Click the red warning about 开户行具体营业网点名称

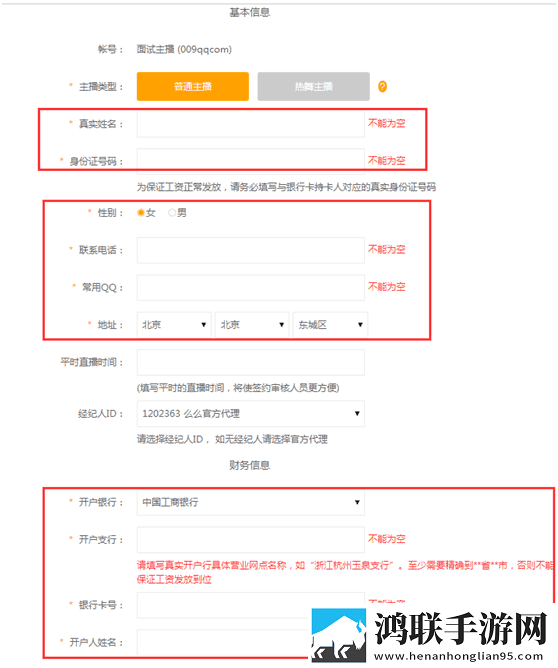[x=345, y=572]
